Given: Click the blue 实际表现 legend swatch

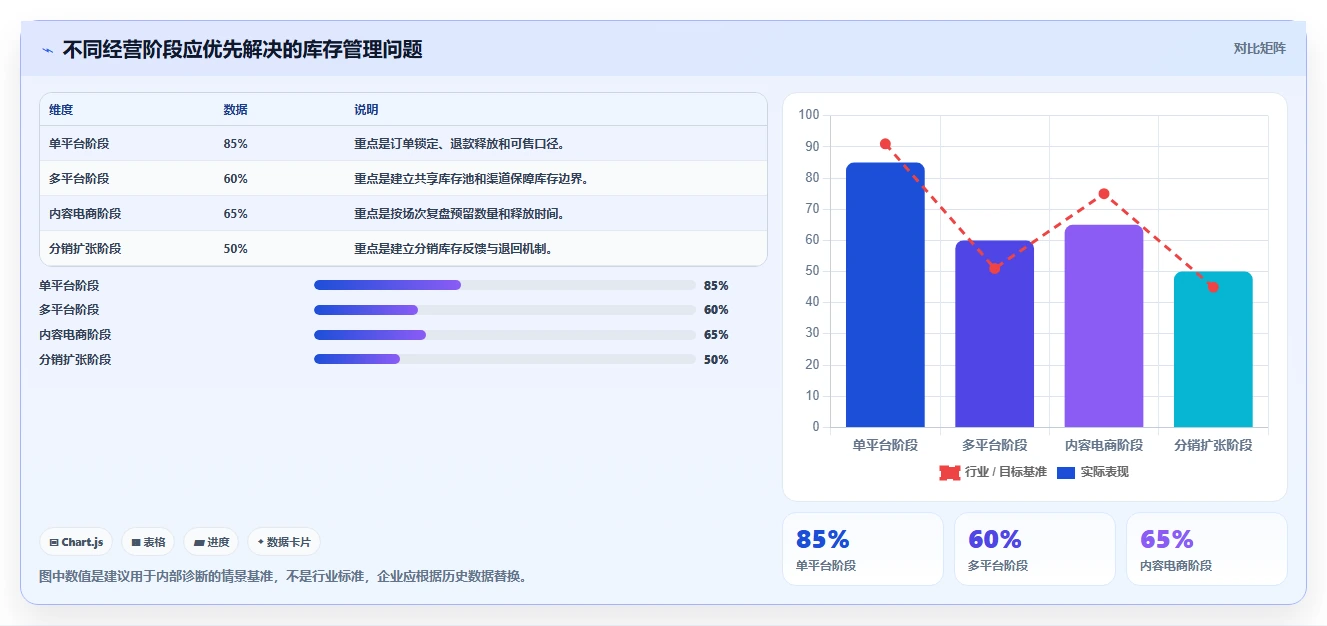Looking at the screenshot, I should point(1065,472).
